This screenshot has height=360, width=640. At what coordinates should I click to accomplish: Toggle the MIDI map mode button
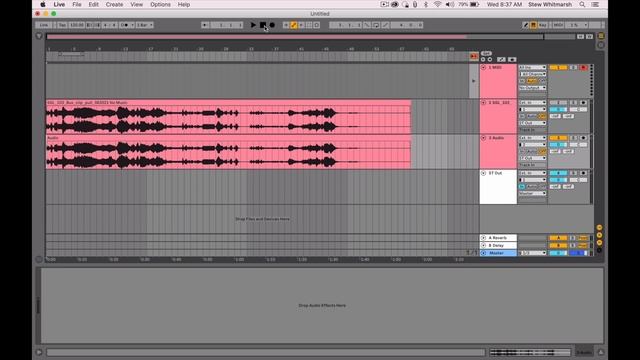[x=558, y=25]
